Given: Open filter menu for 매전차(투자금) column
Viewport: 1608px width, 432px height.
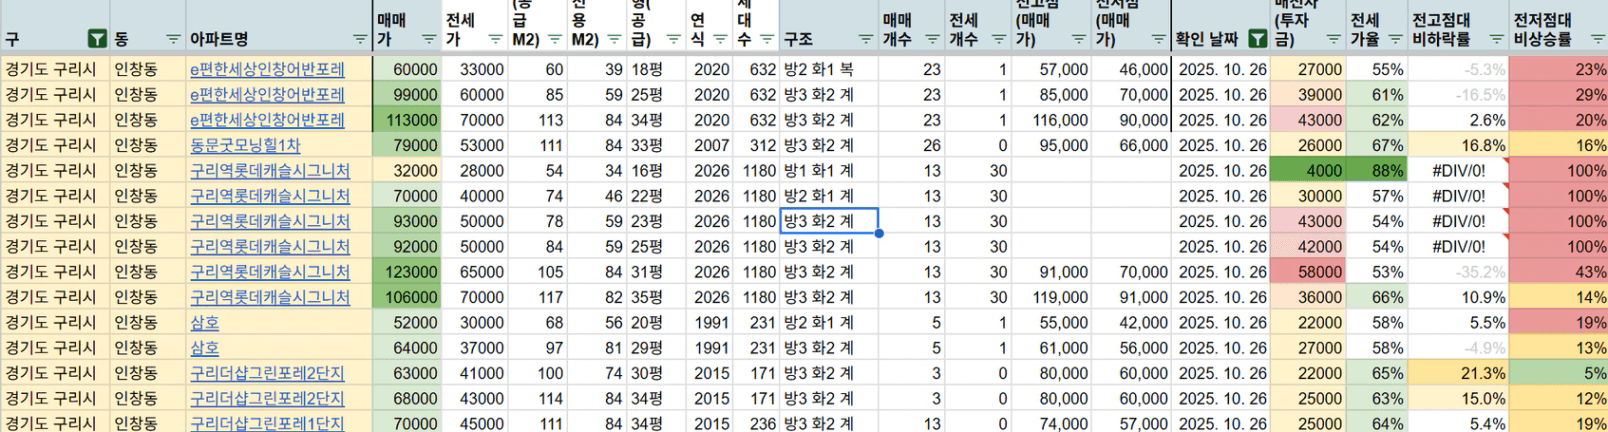Looking at the screenshot, I should (1333, 40).
